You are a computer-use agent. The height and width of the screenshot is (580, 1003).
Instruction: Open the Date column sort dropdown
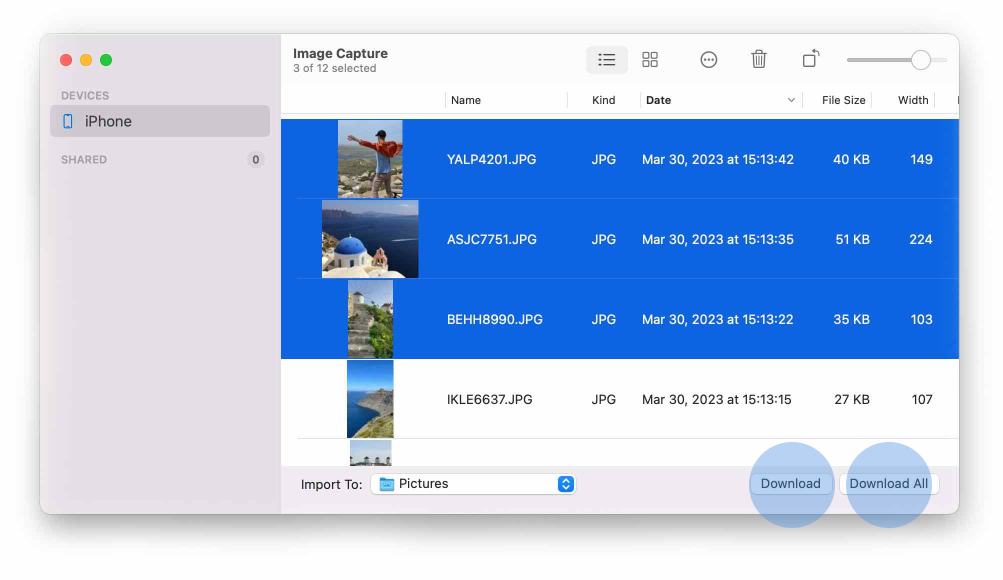pos(791,100)
